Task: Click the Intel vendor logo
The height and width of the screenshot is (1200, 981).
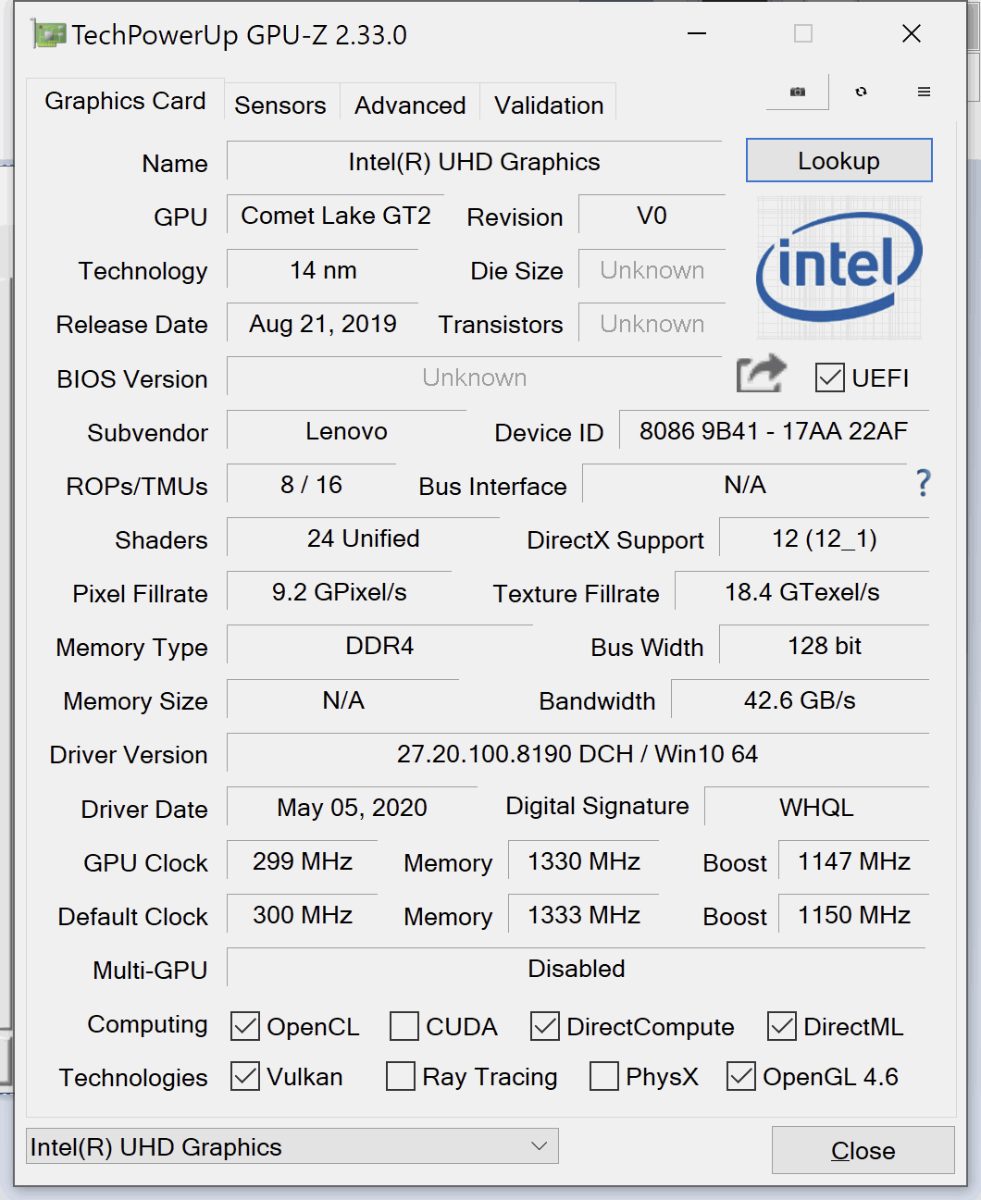Action: pyautogui.click(x=839, y=267)
